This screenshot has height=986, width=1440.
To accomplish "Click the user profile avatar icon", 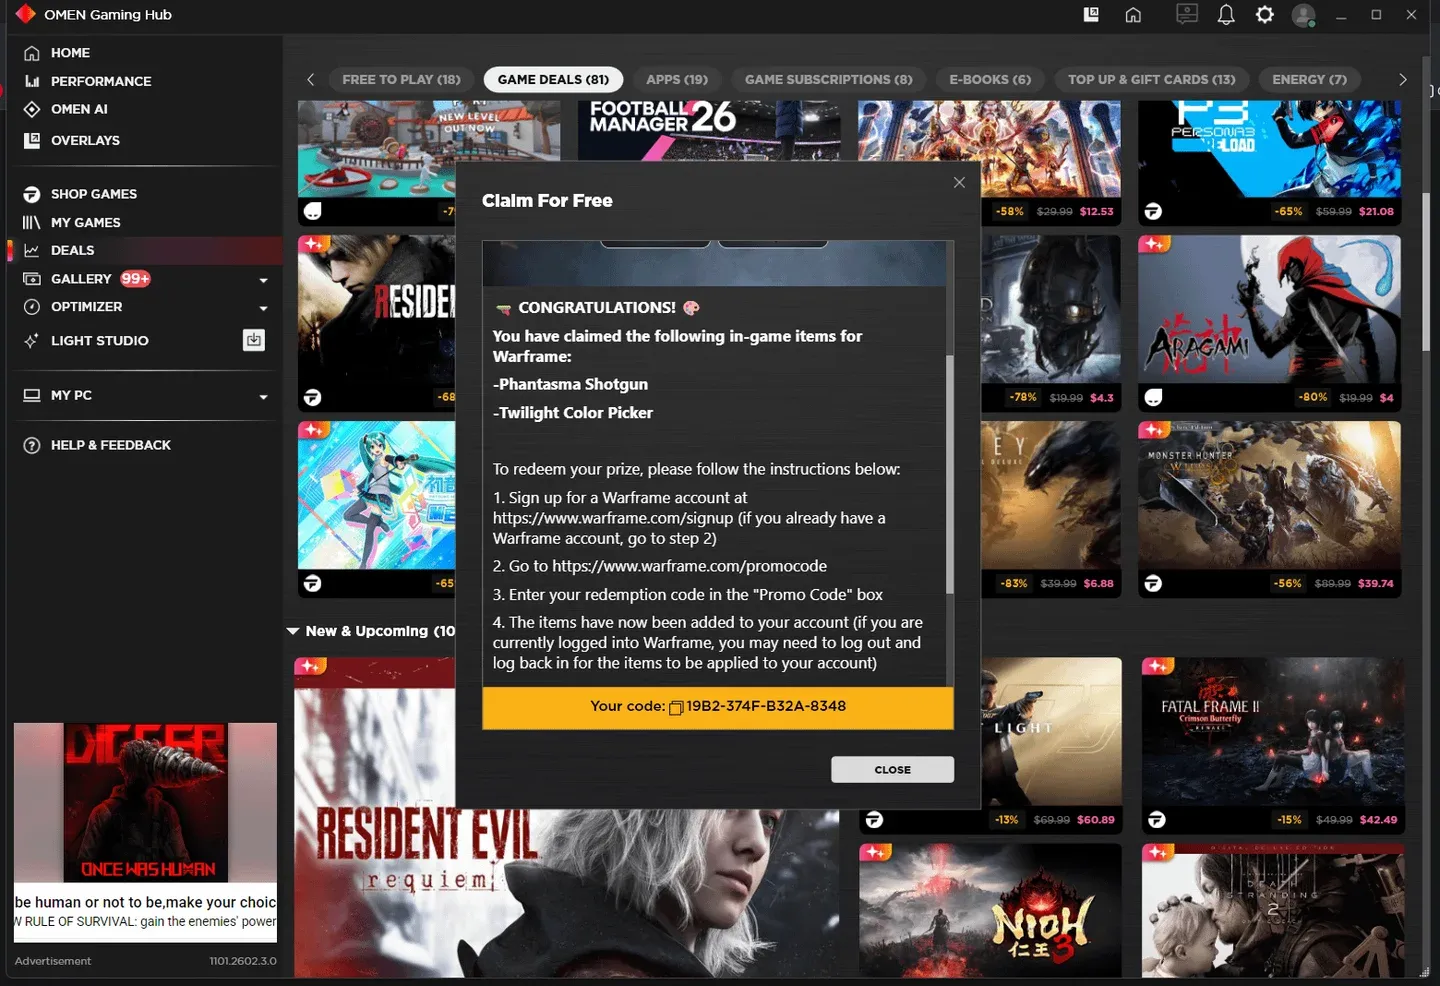I will (x=1303, y=15).
